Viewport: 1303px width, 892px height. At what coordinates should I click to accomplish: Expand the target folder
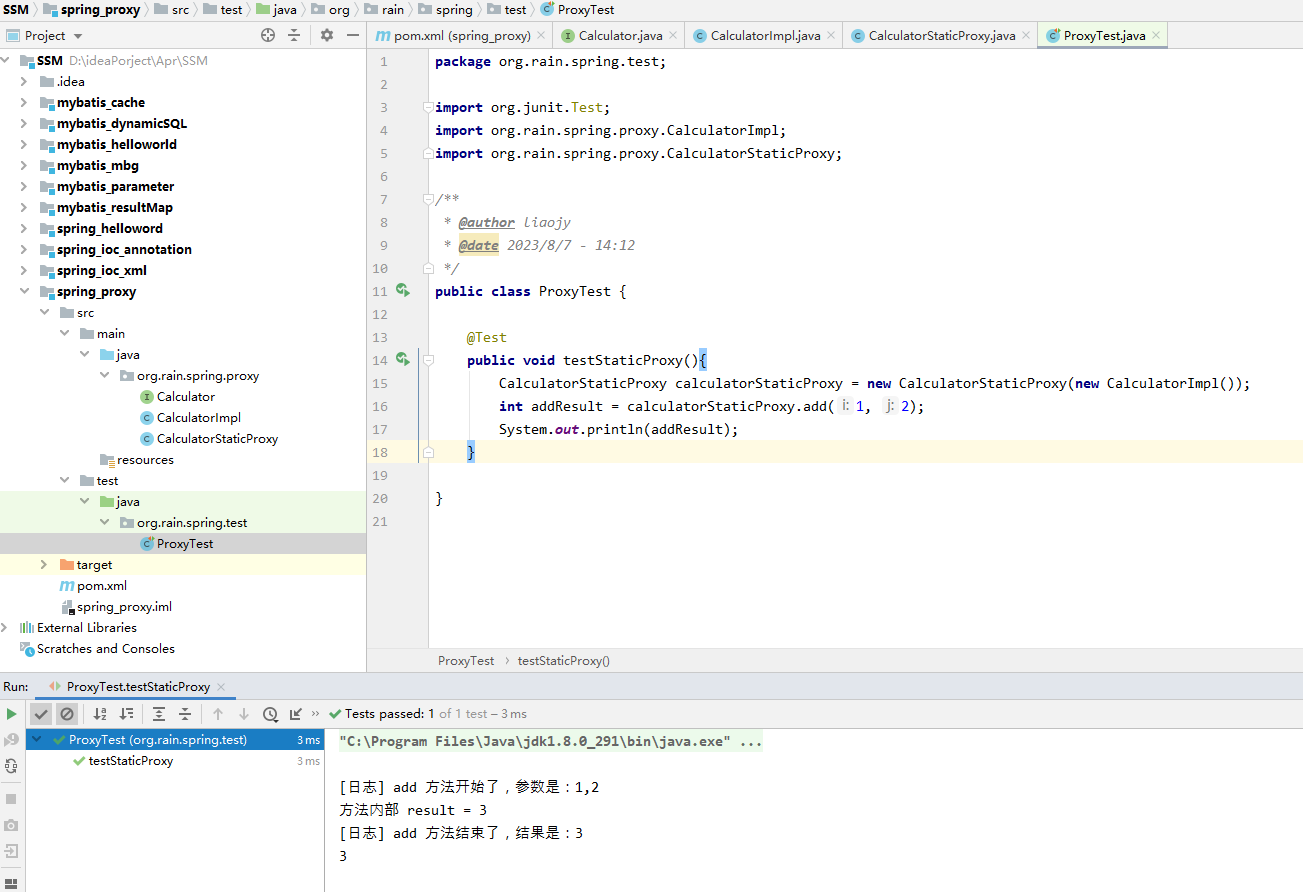tap(44, 565)
